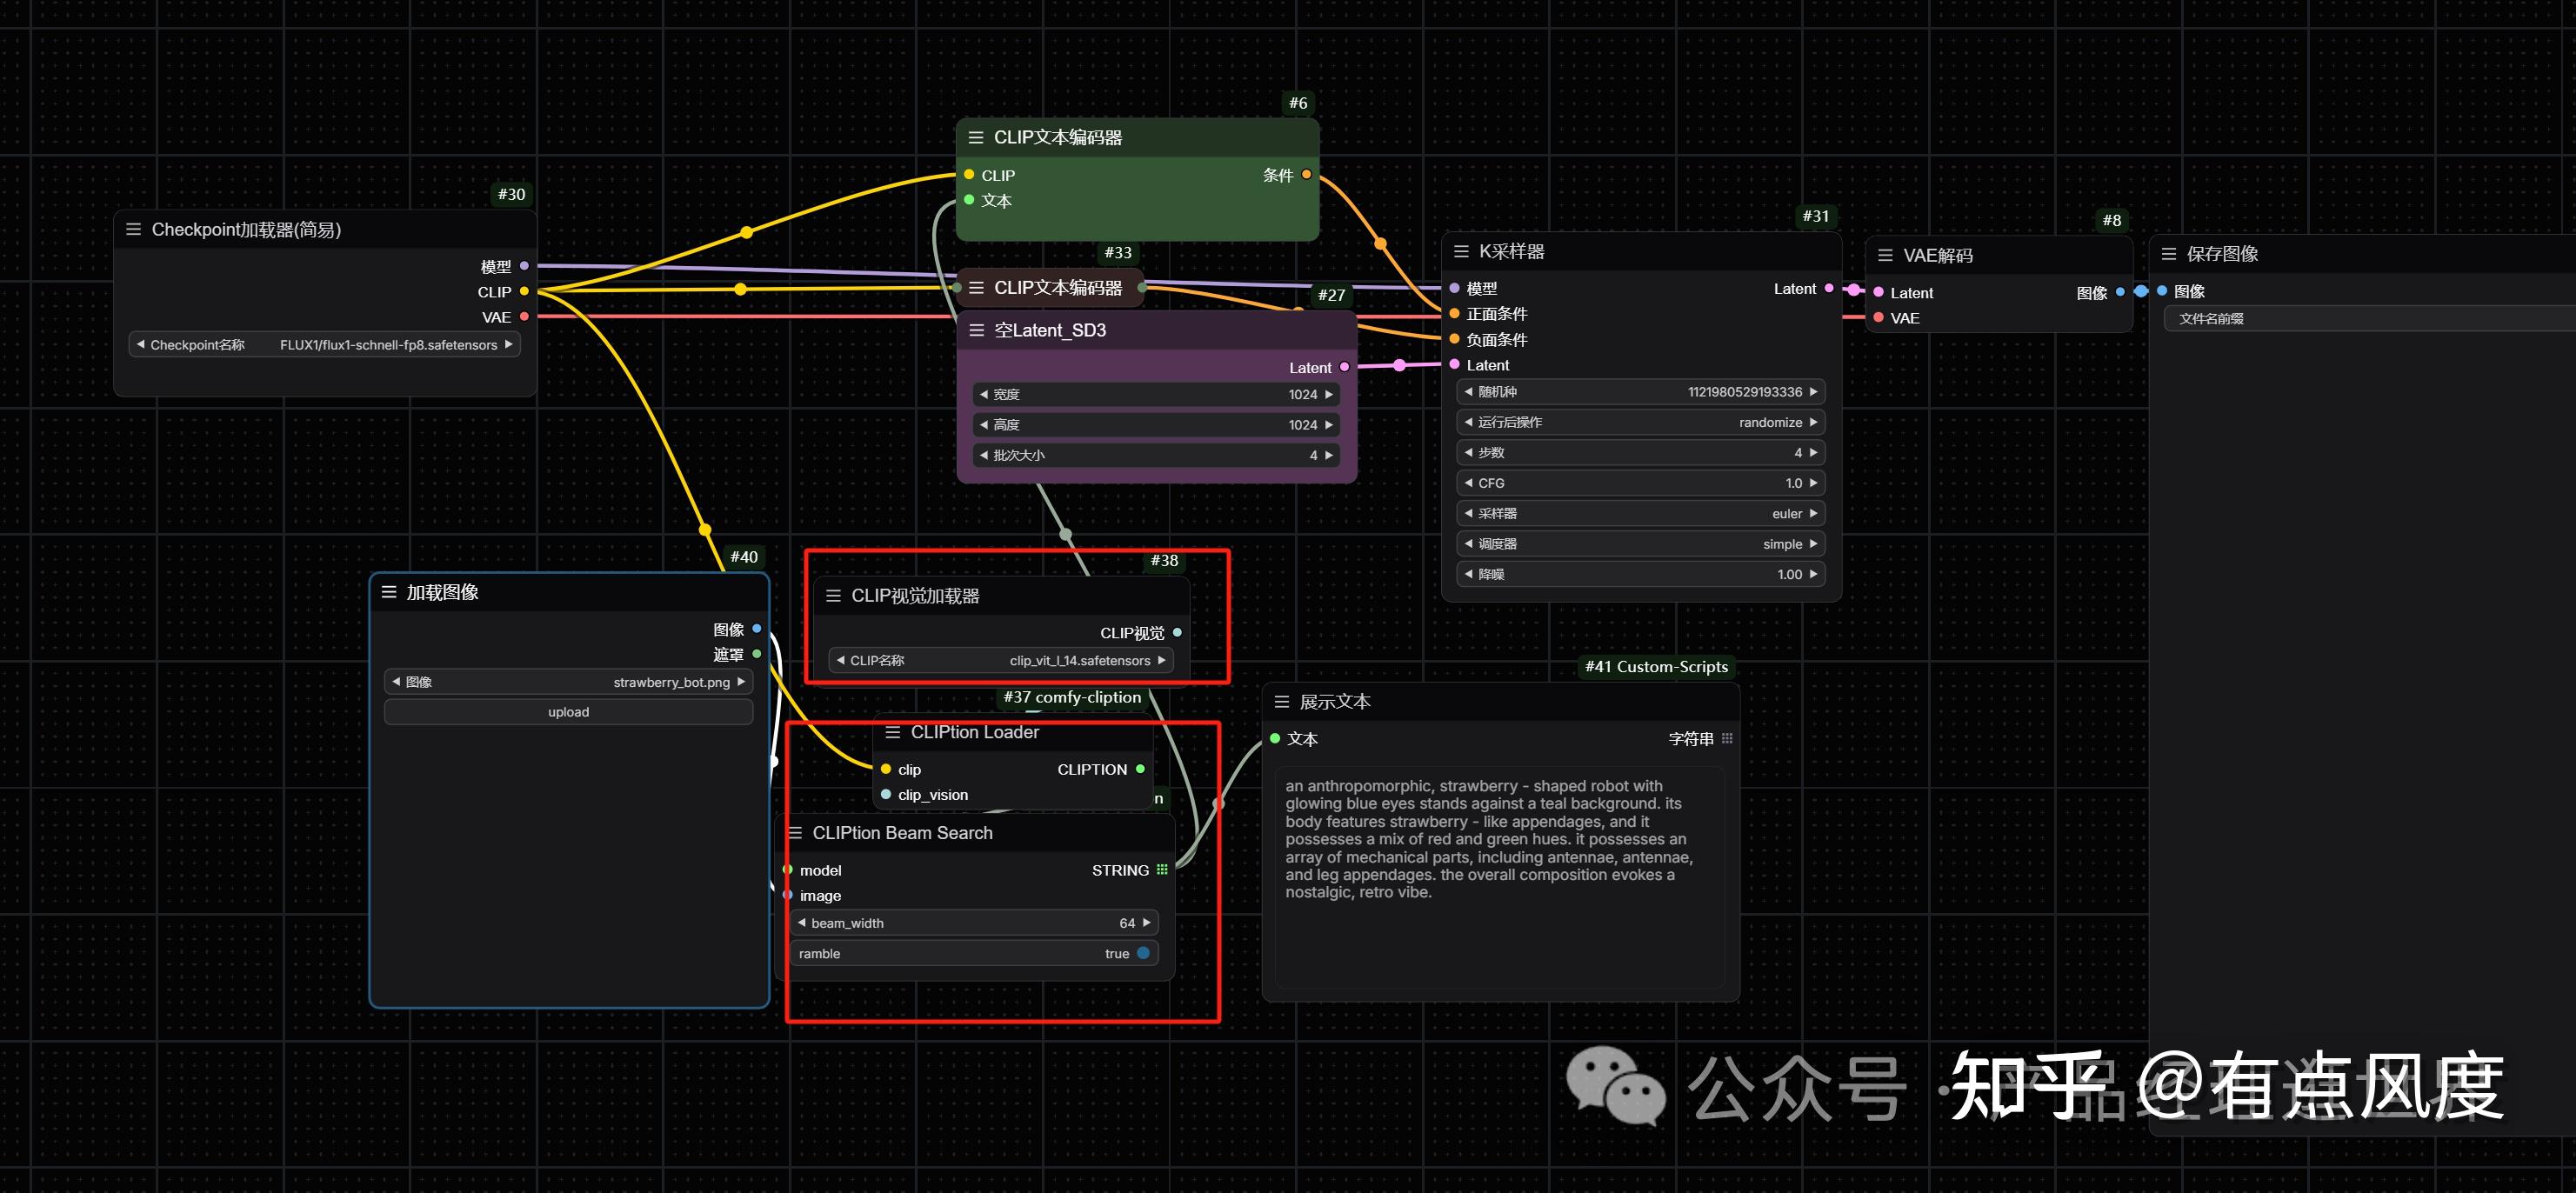Click the hamburger menu icon on the K采样器 node
The height and width of the screenshot is (1193, 2576).
(x=1461, y=252)
